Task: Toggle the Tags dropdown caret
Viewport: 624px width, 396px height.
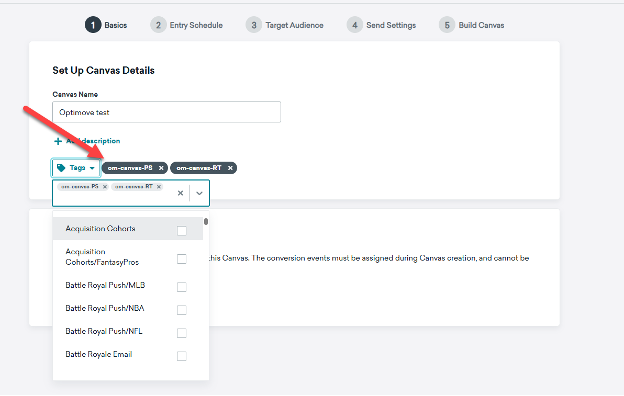Action: tap(92, 168)
